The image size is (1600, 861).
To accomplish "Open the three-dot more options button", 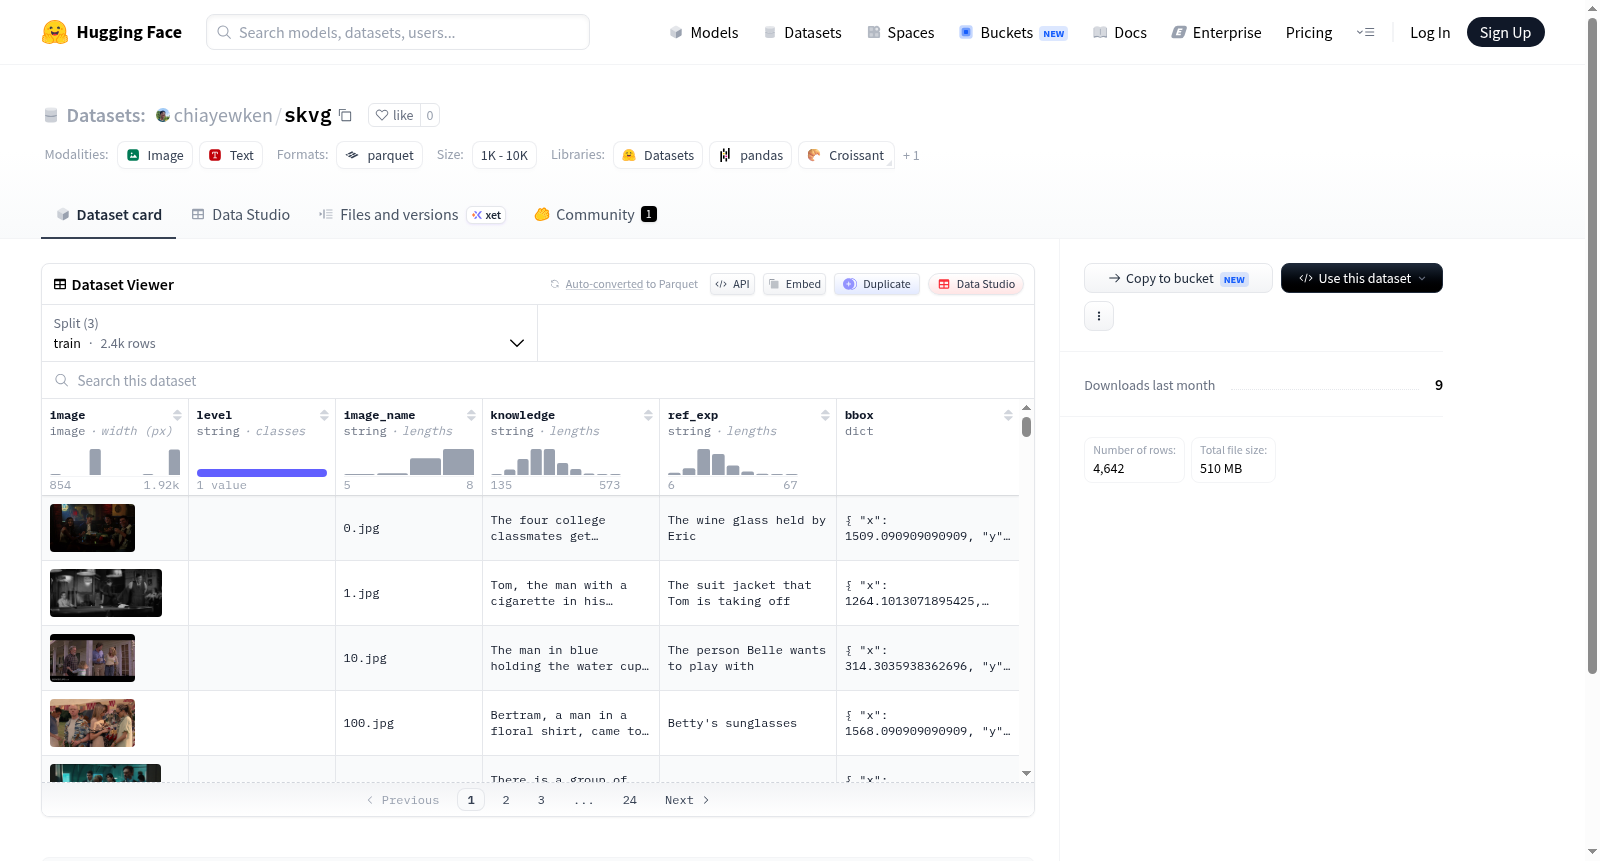I will [1099, 316].
